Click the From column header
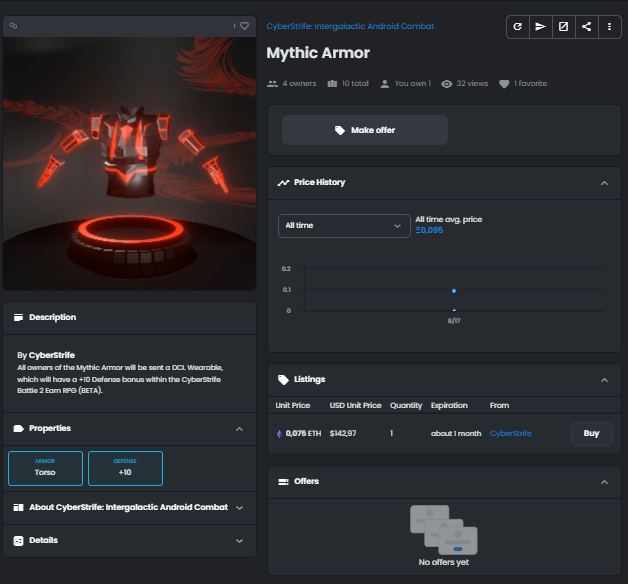The width and height of the screenshot is (628, 584). pyautogui.click(x=499, y=405)
